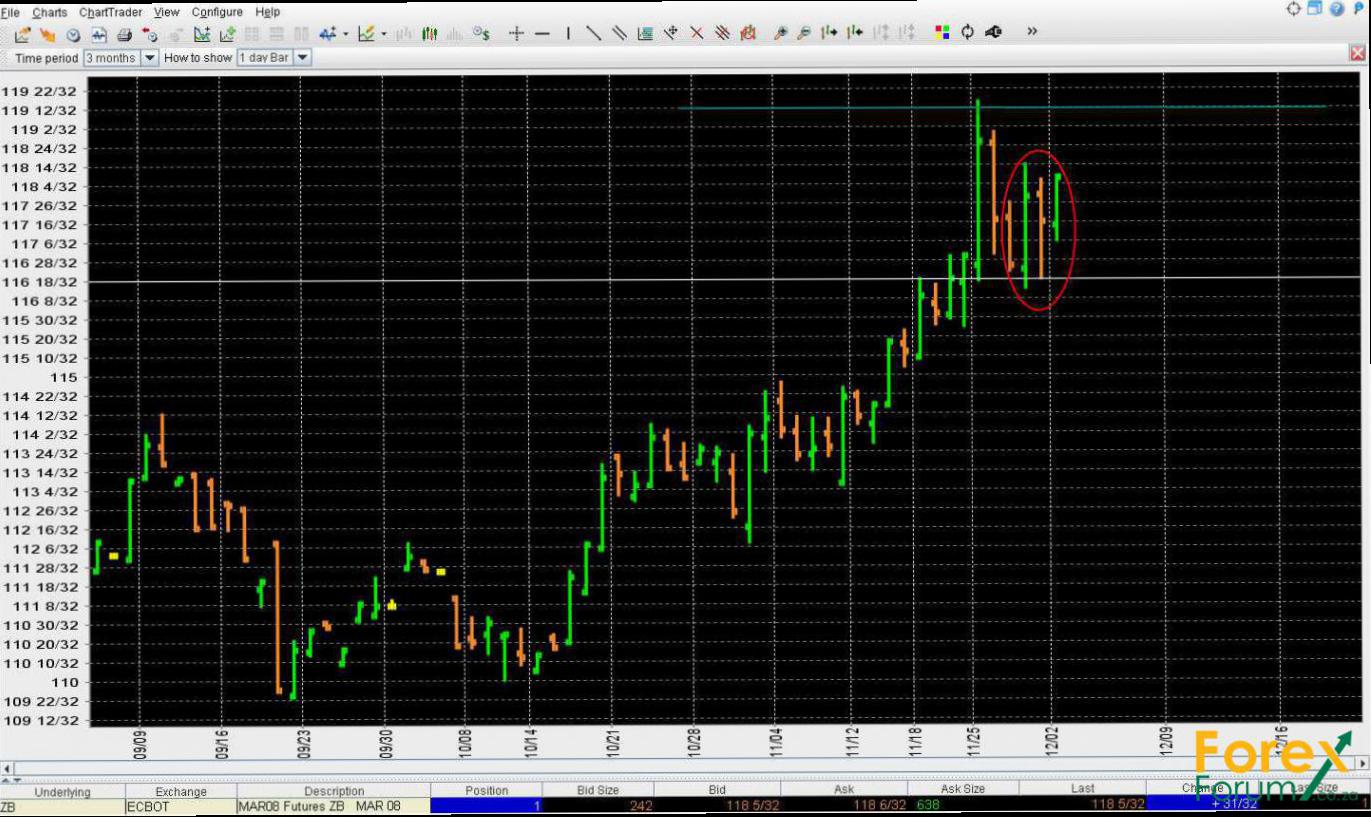Viewport: 1371px width, 817px height.
Task: Click the red X remove lines icon
Action: 697,34
